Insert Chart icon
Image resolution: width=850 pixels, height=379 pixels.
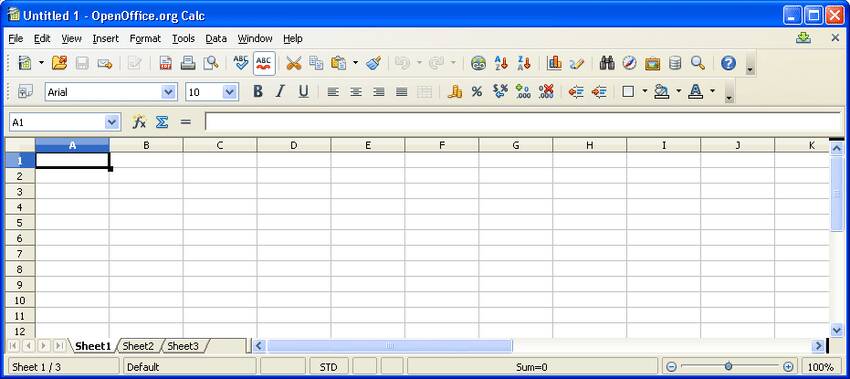pyautogui.click(x=554, y=63)
